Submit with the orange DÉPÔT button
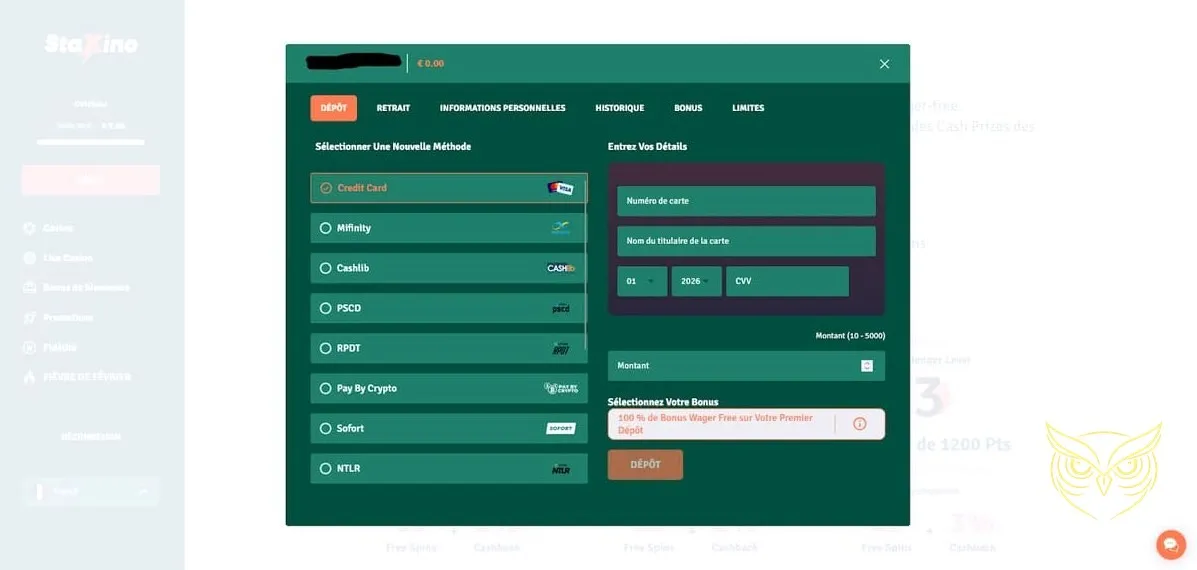Screen dimensions: 1197x570 click(645, 465)
